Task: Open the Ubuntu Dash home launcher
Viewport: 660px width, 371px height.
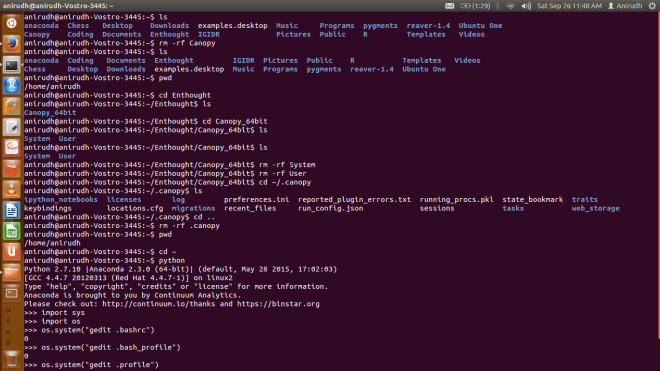Action: (11, 23)
